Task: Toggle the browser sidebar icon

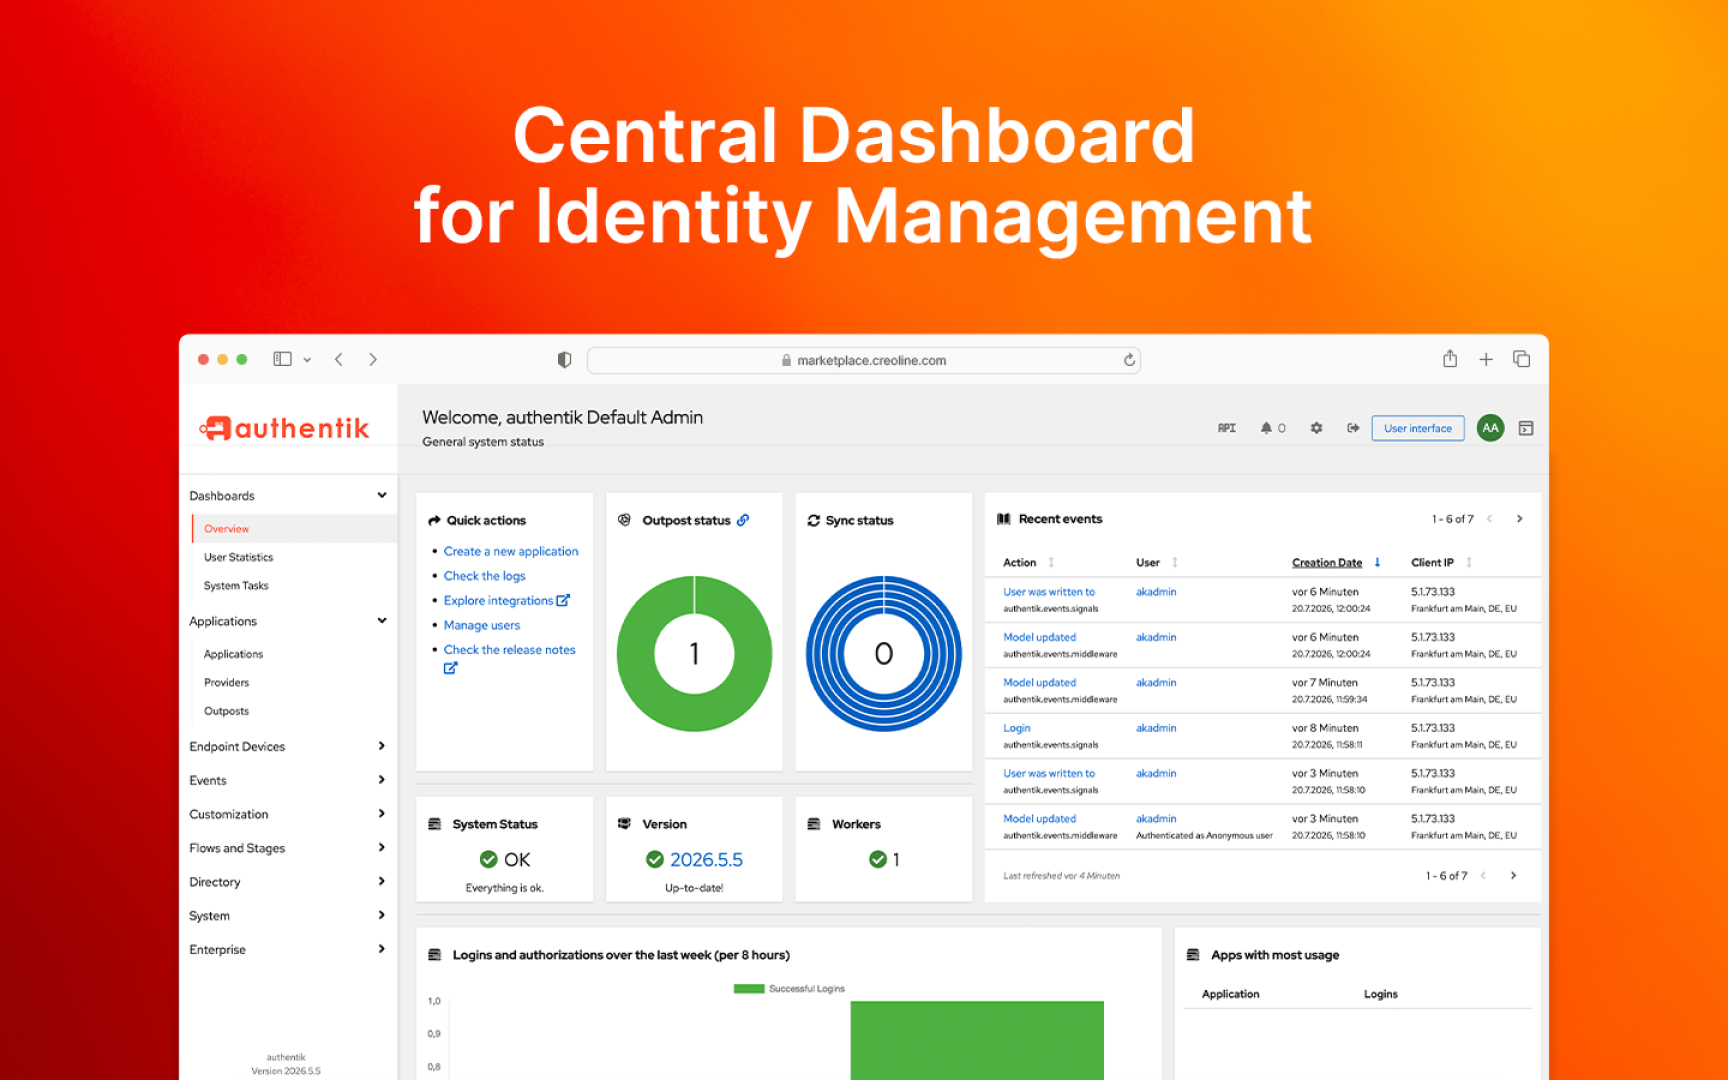Action: (282, 359)
